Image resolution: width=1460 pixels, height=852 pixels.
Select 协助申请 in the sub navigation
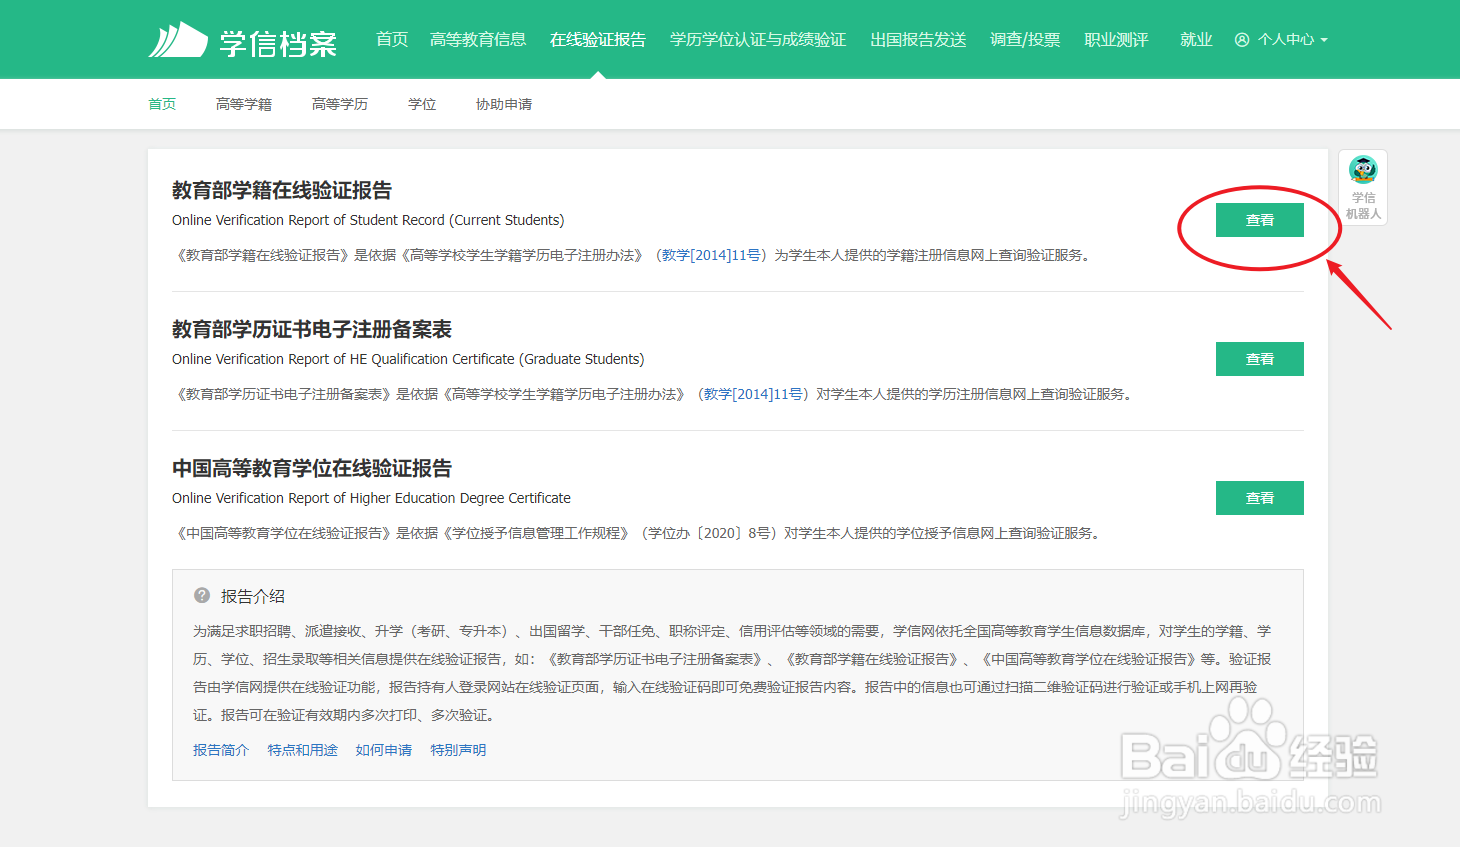(x=504, y=103)
